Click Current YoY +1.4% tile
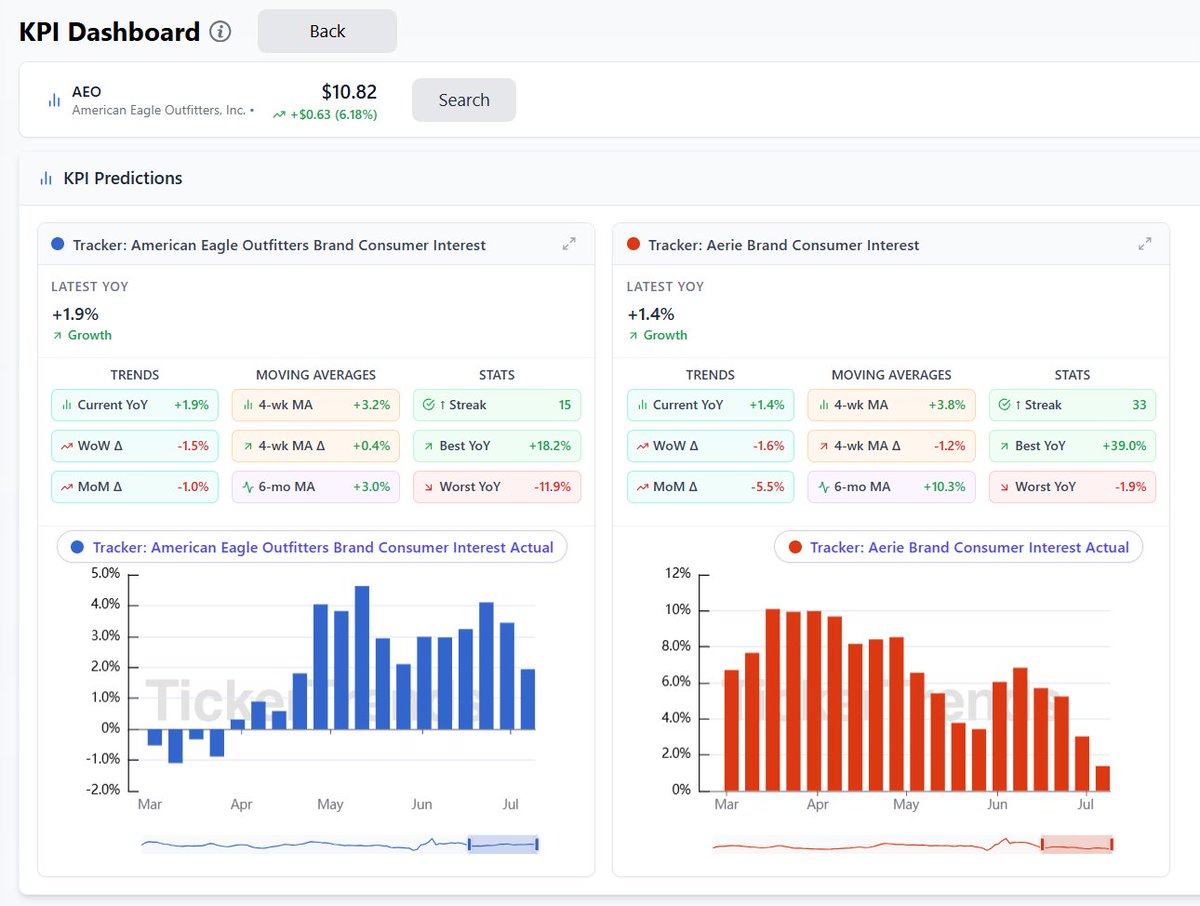This screenshot has width=1200, height=906. tap(710, 405)
